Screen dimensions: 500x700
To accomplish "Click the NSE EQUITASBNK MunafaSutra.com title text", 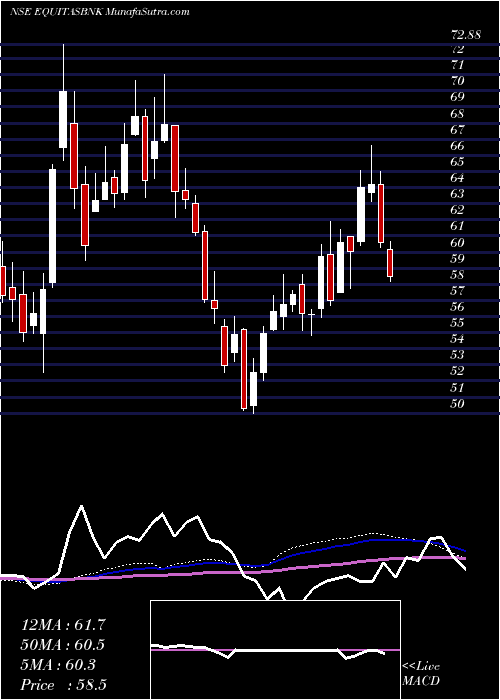I will [x=100, y=12].
